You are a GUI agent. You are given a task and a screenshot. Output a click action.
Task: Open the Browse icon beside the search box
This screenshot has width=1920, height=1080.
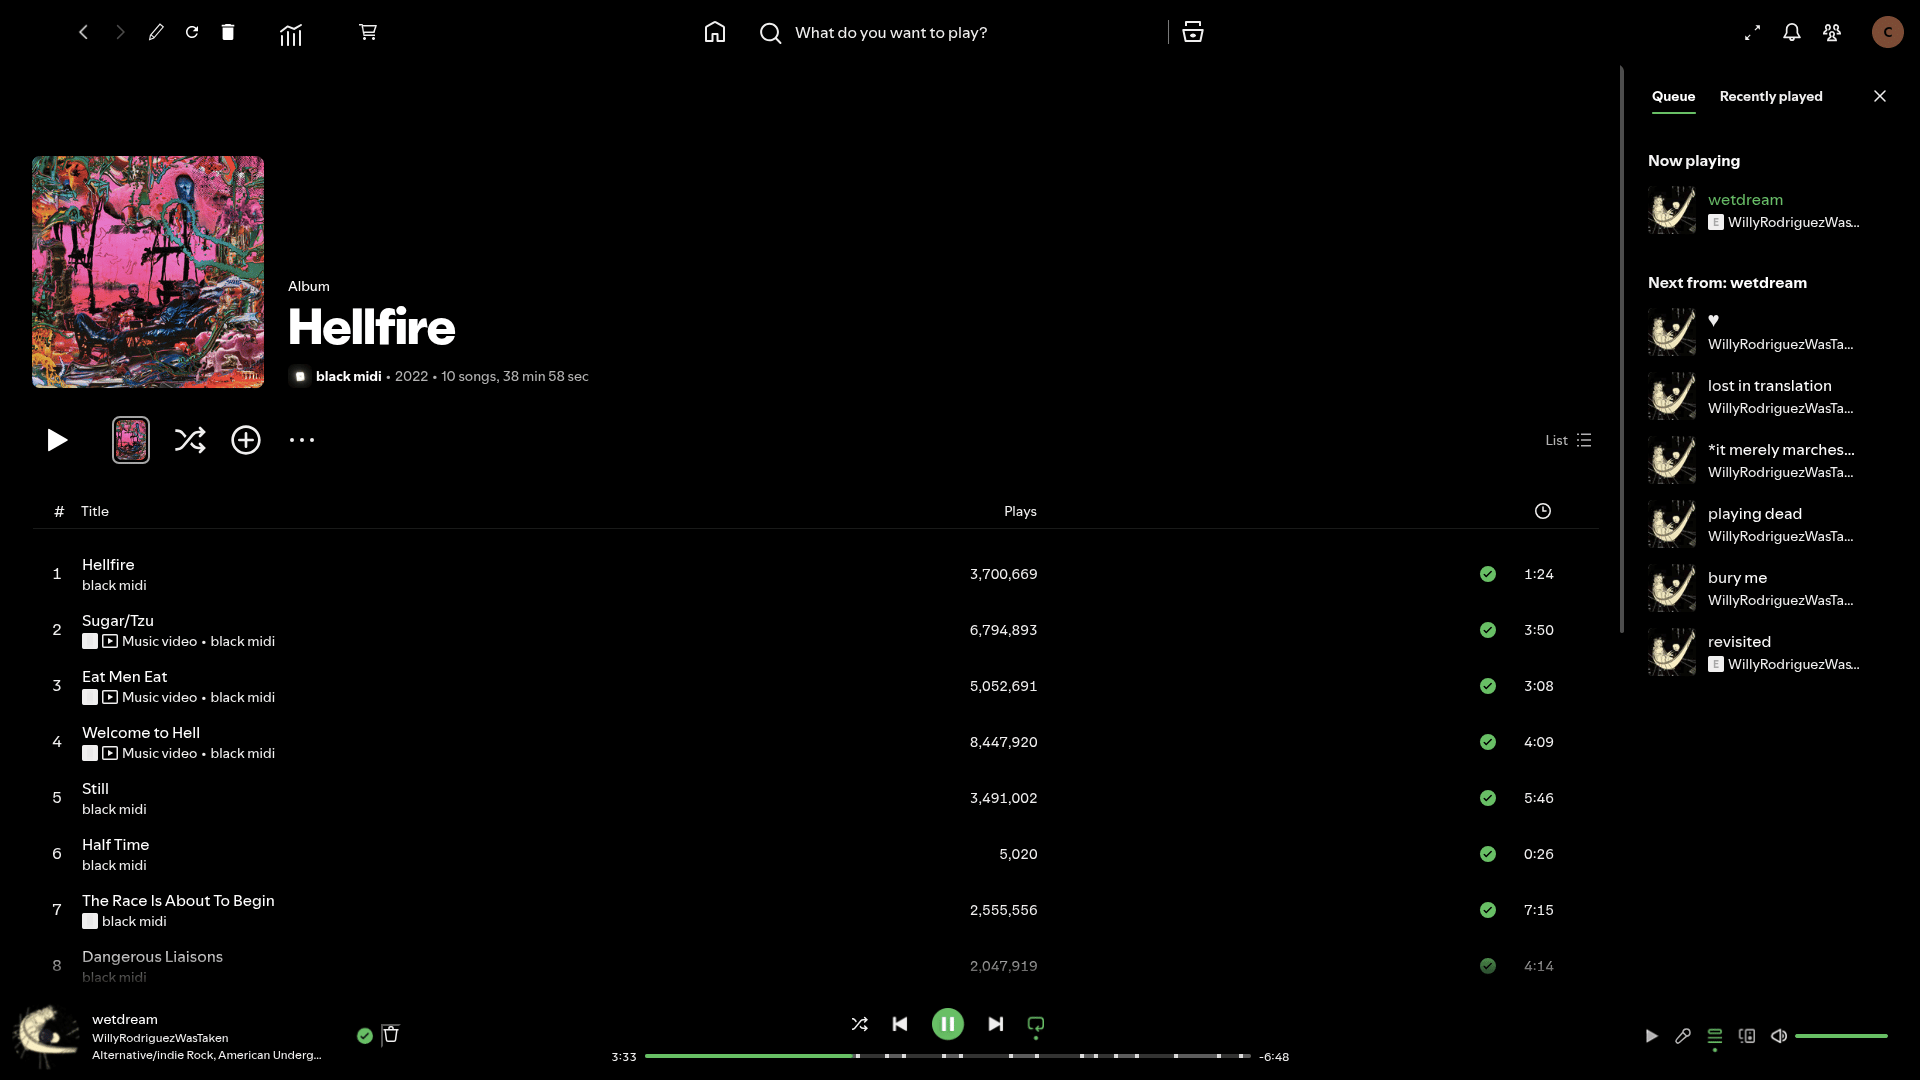[1193, 32]
